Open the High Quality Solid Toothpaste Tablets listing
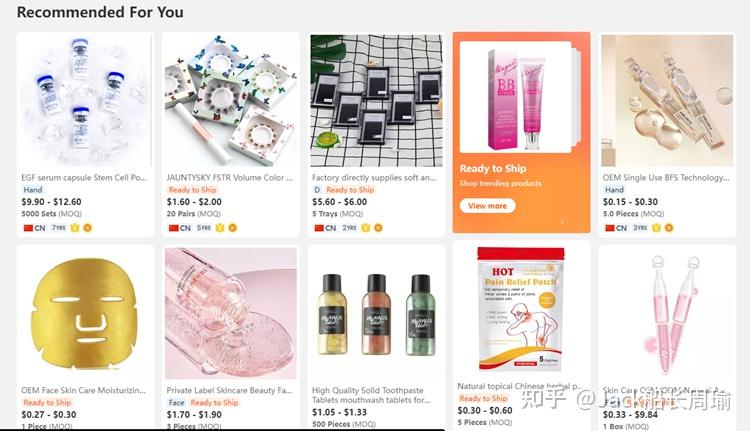750x431 pixels. click(x=371, y=395)
